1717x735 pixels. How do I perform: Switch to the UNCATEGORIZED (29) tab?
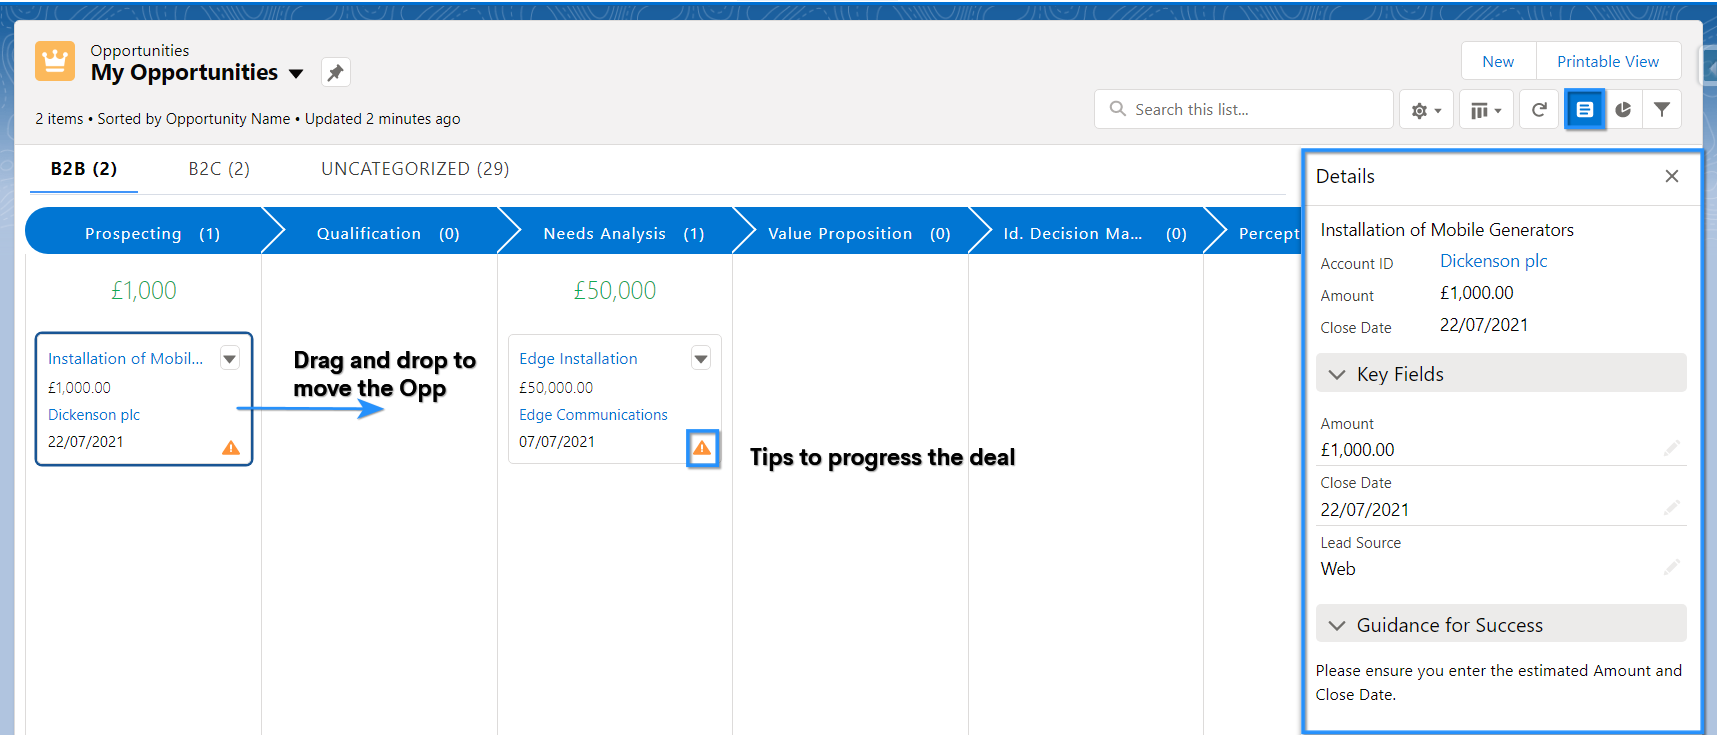pyautogui.click(x=415, y=169)
